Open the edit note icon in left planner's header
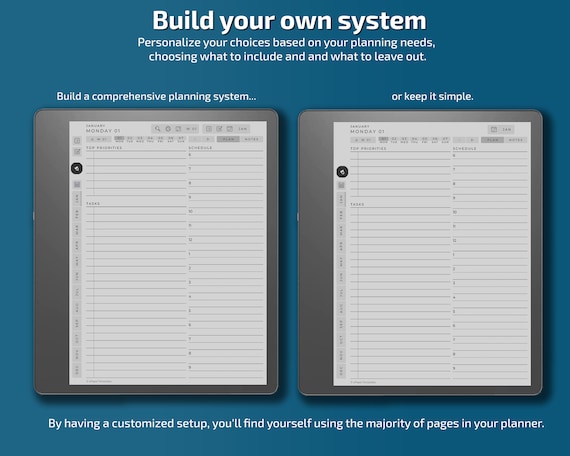570x456 pixels. 219,129
